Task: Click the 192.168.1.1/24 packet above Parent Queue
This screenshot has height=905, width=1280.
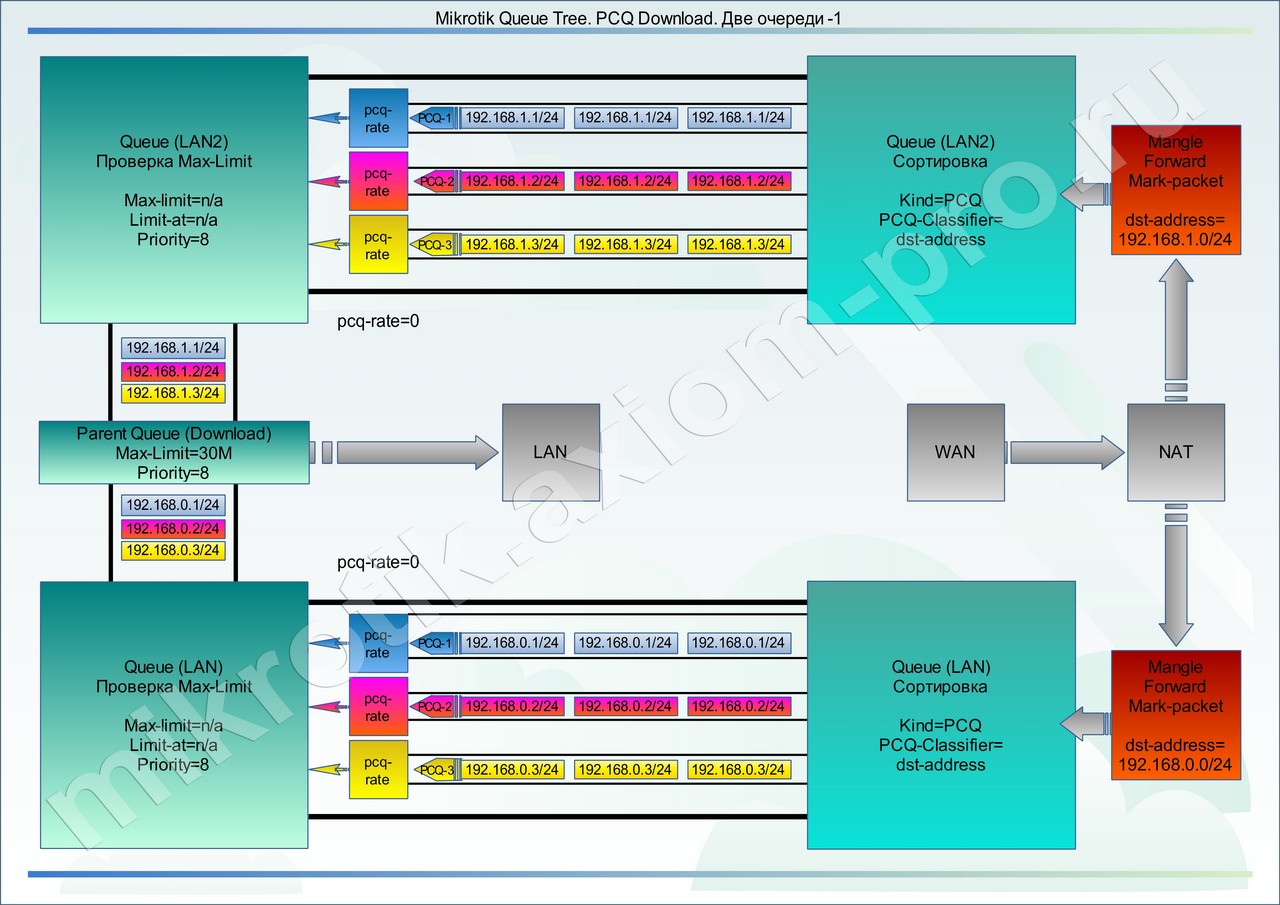Action: (x=173, y=348)
